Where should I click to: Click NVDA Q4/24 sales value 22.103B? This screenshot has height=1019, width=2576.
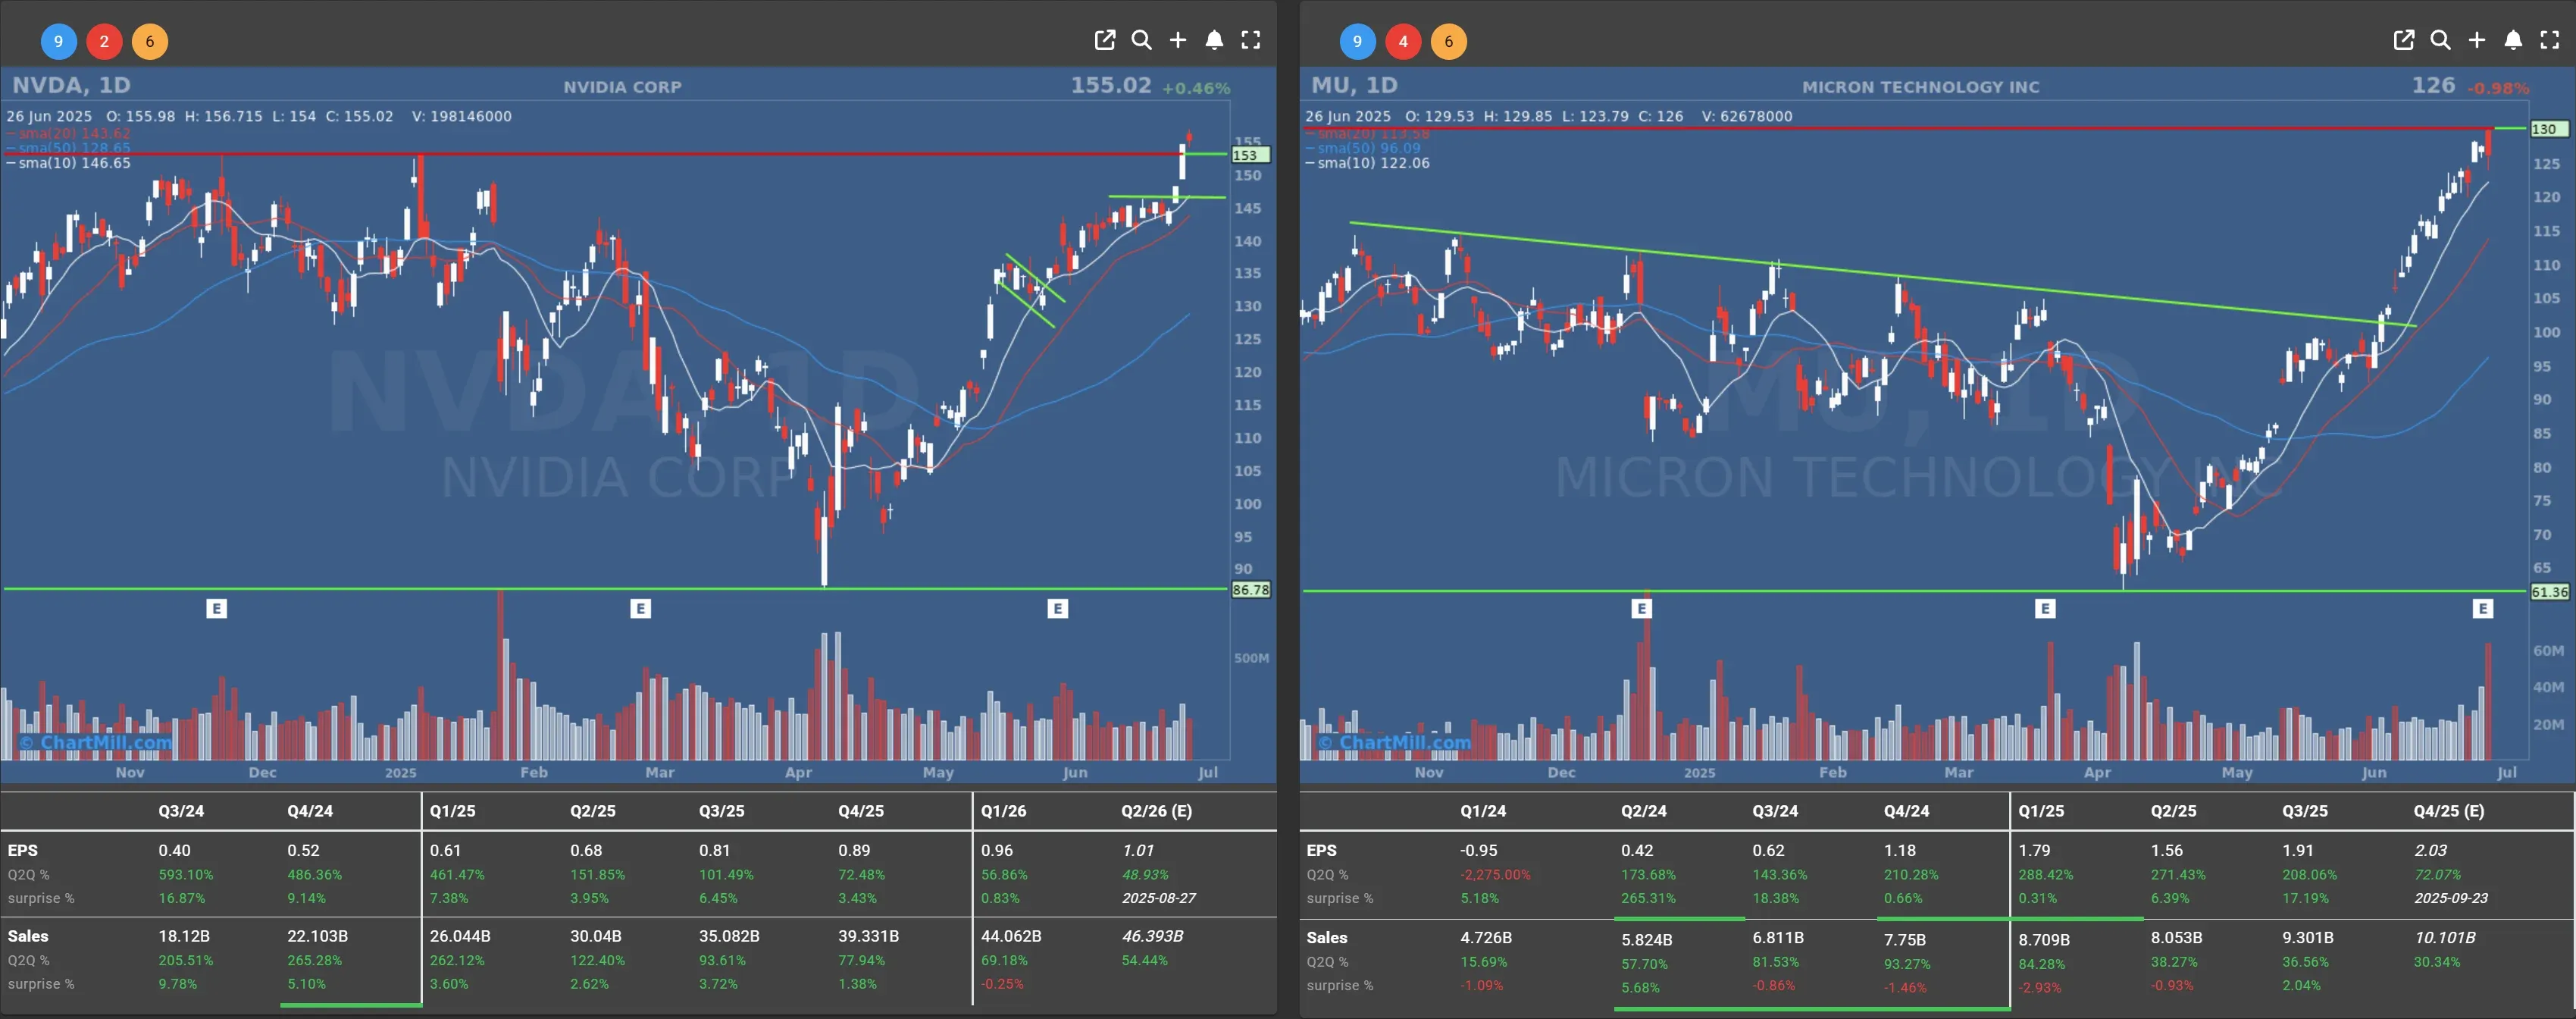[x=318, y=936]
